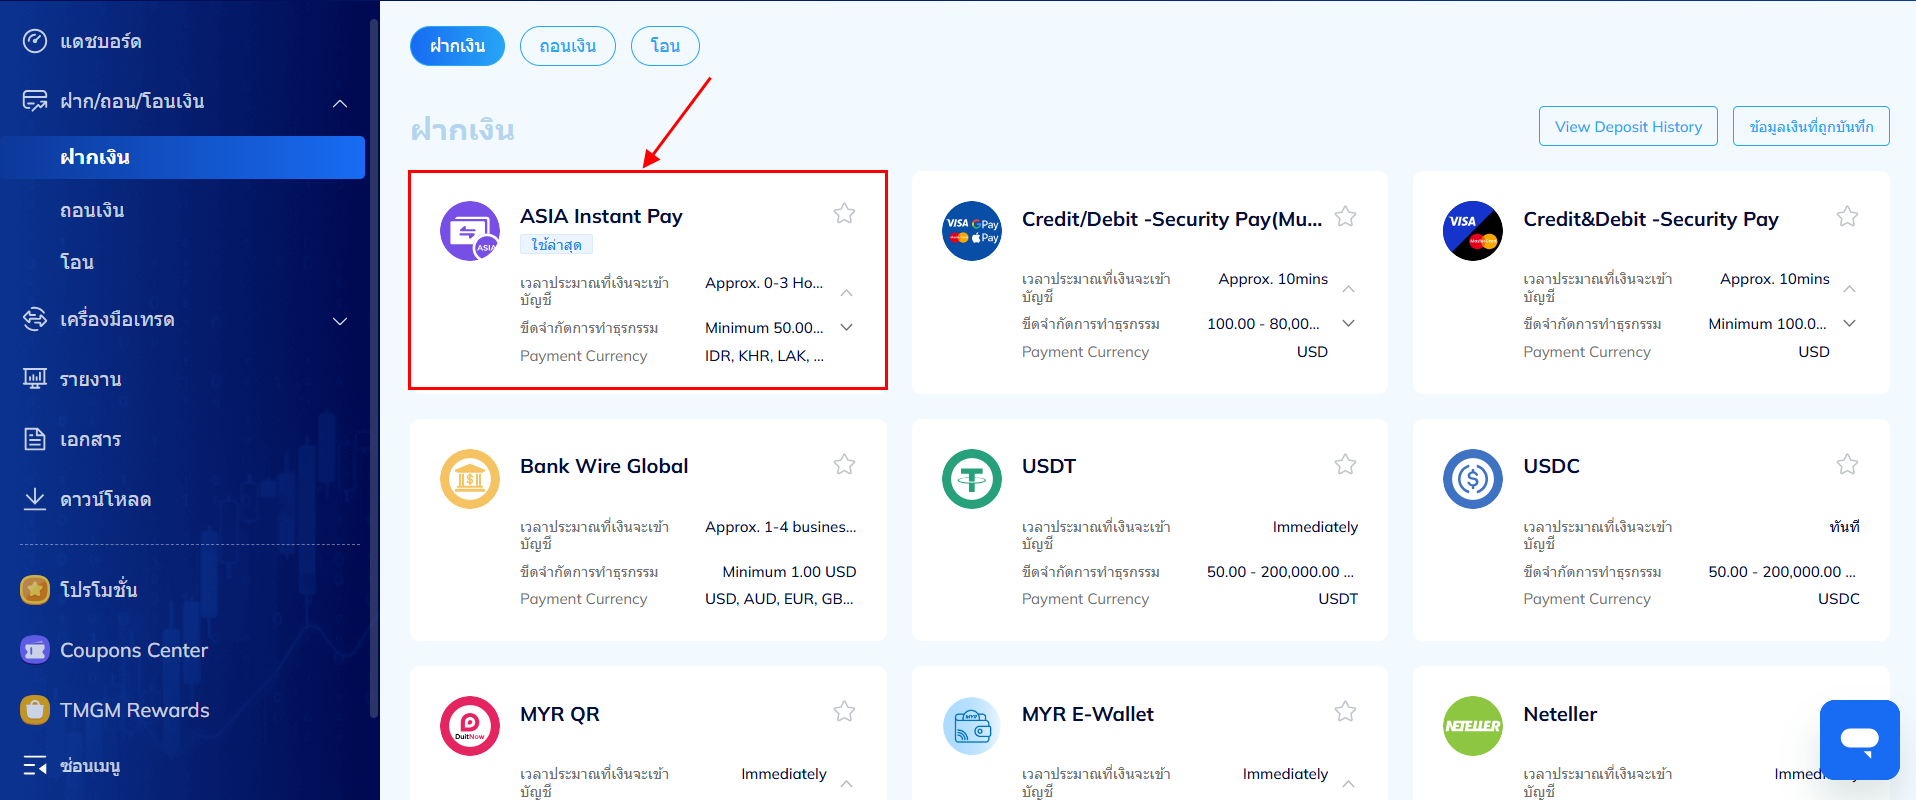Collapse Credit&Debit Security Pay arrival time chevron
The width and height of the screenshot is (1916, 800).
pyautogui.click(x=1850, y=289)
